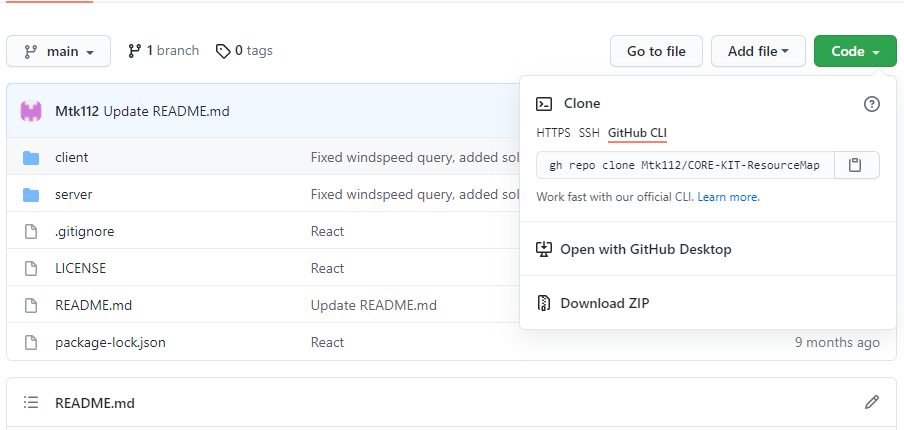Click the server folder icon

[x=31, y=195]
